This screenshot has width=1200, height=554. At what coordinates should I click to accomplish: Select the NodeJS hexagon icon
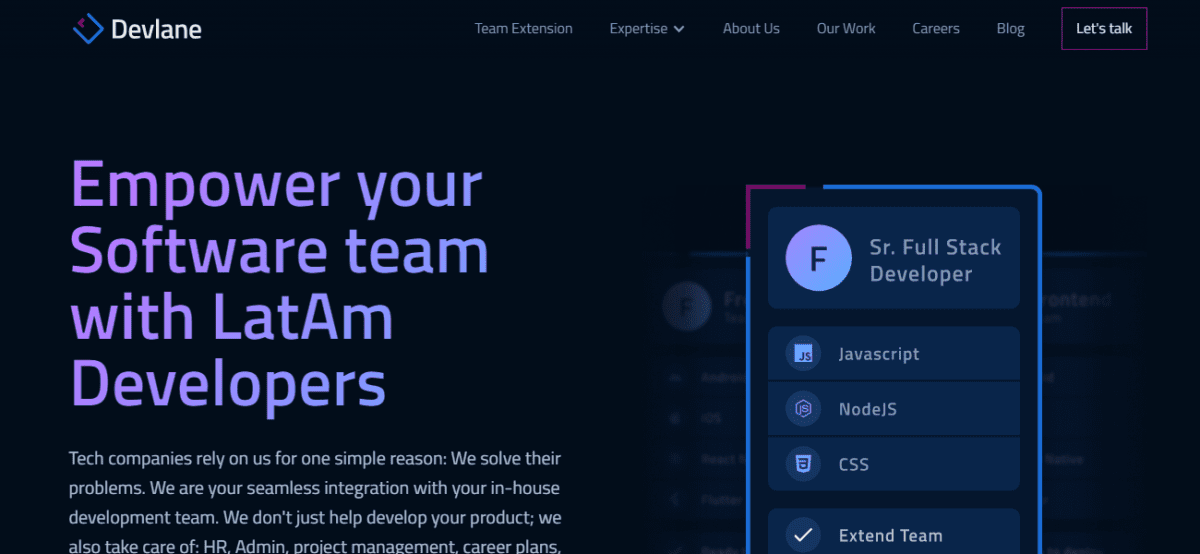coord(802,409)
